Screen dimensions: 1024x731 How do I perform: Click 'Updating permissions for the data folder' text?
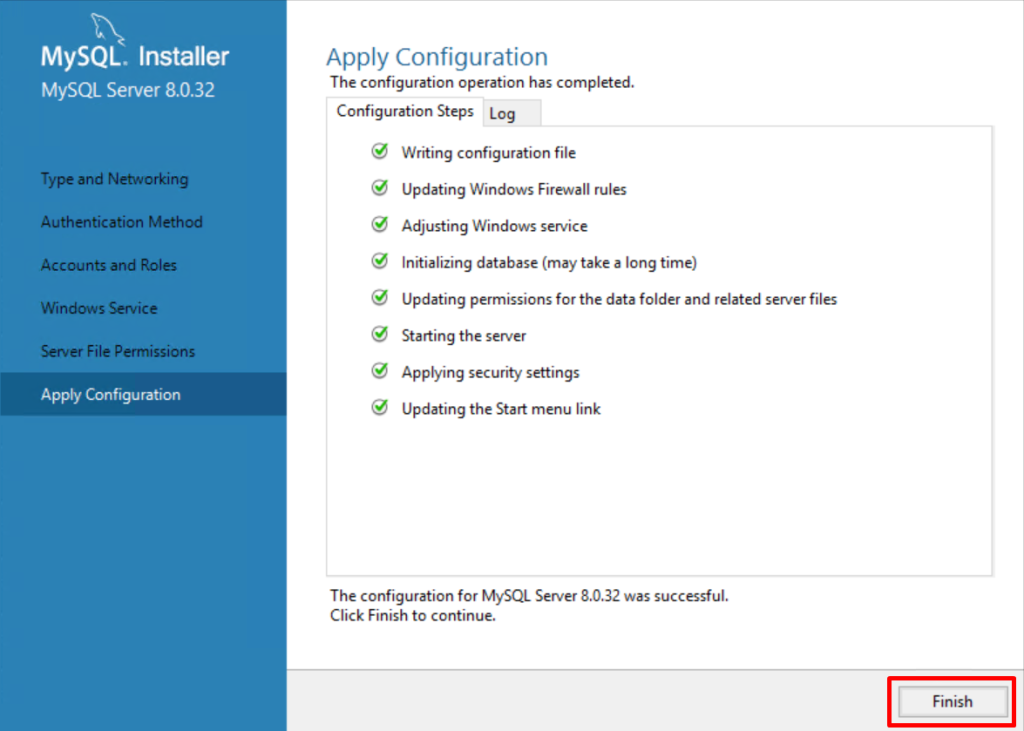(619, 299)
